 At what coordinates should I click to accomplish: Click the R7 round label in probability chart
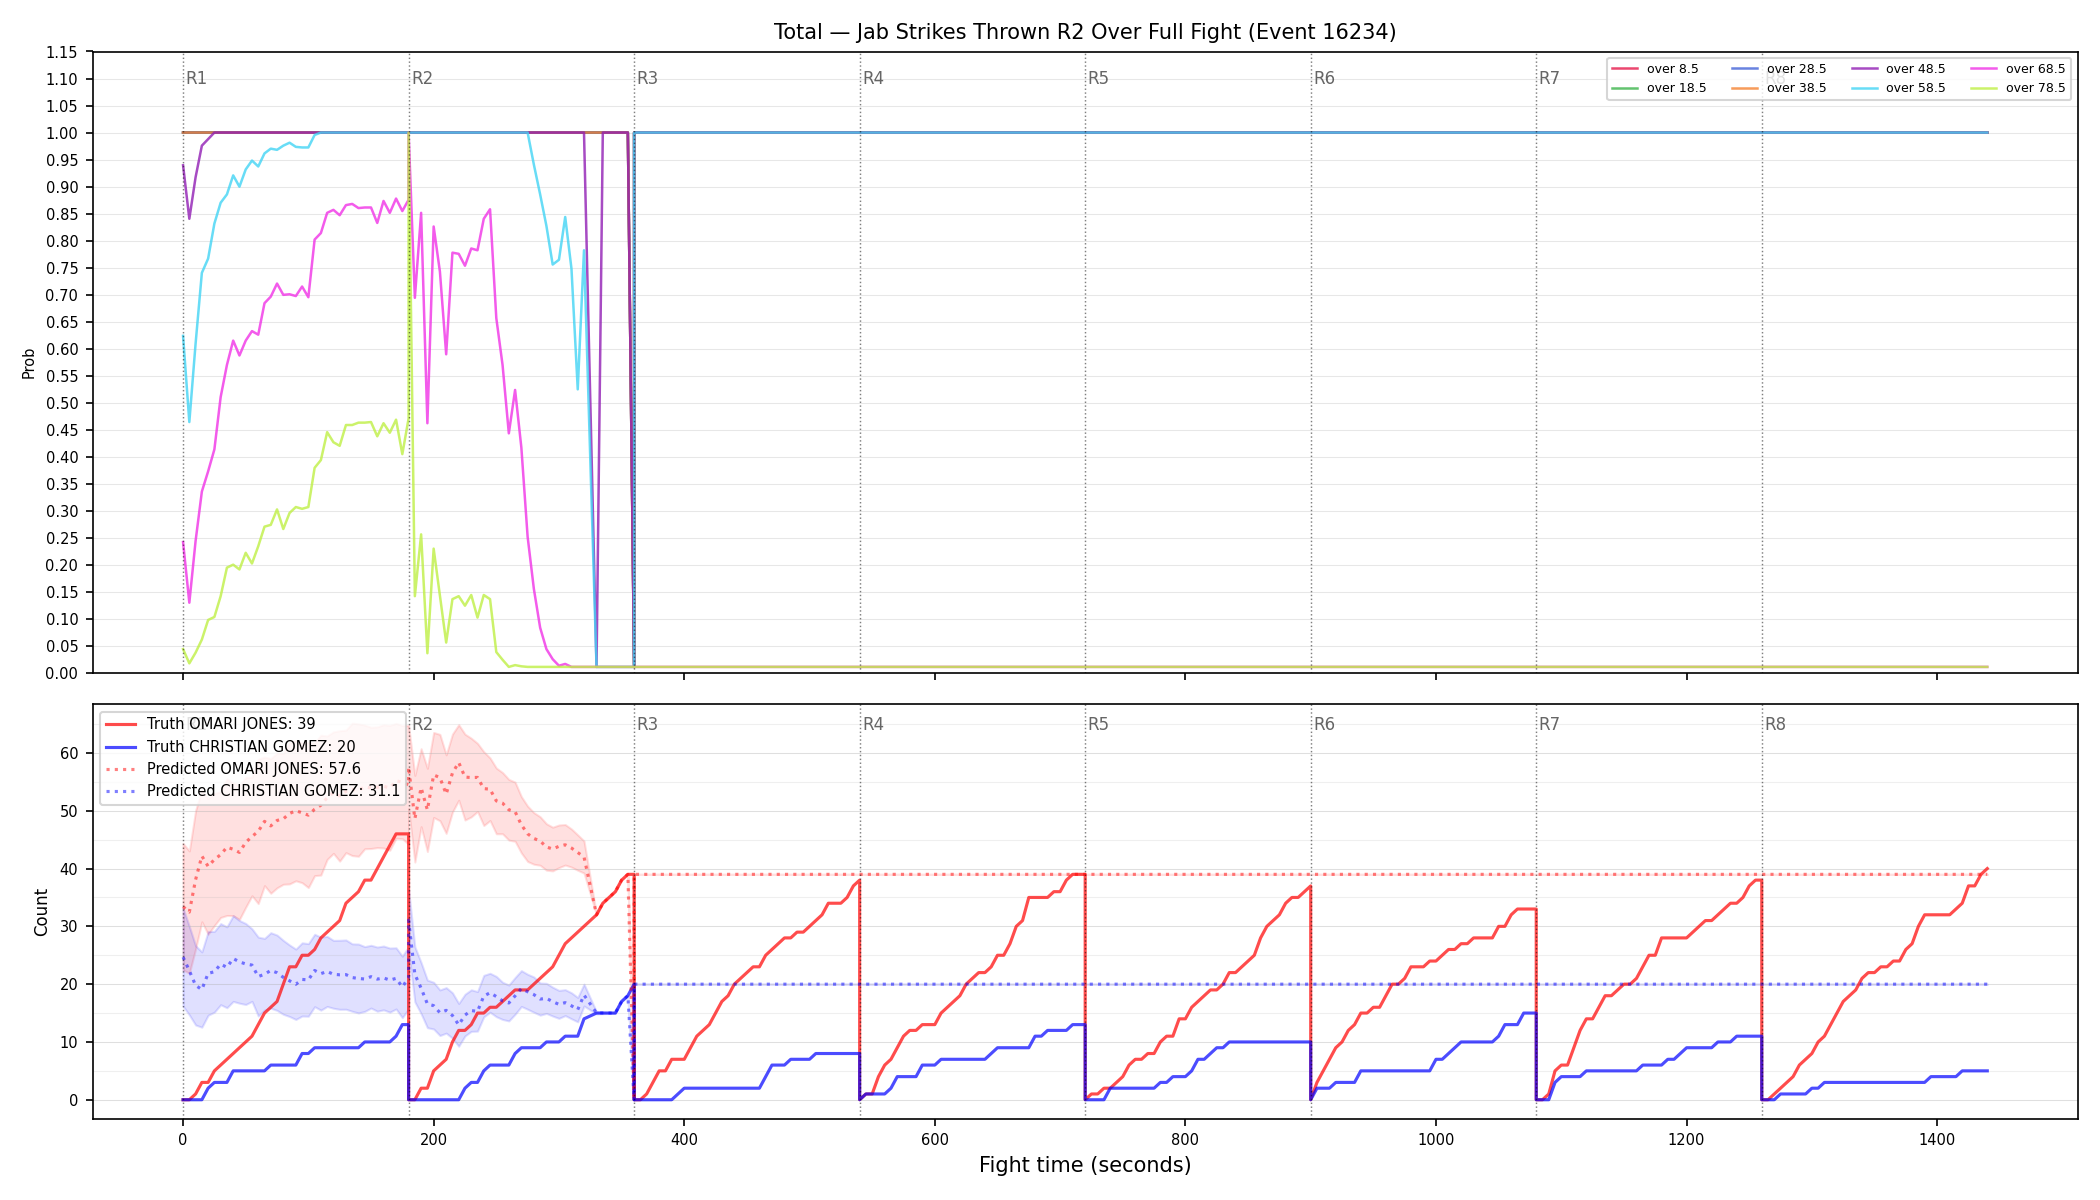[1549, 78]
